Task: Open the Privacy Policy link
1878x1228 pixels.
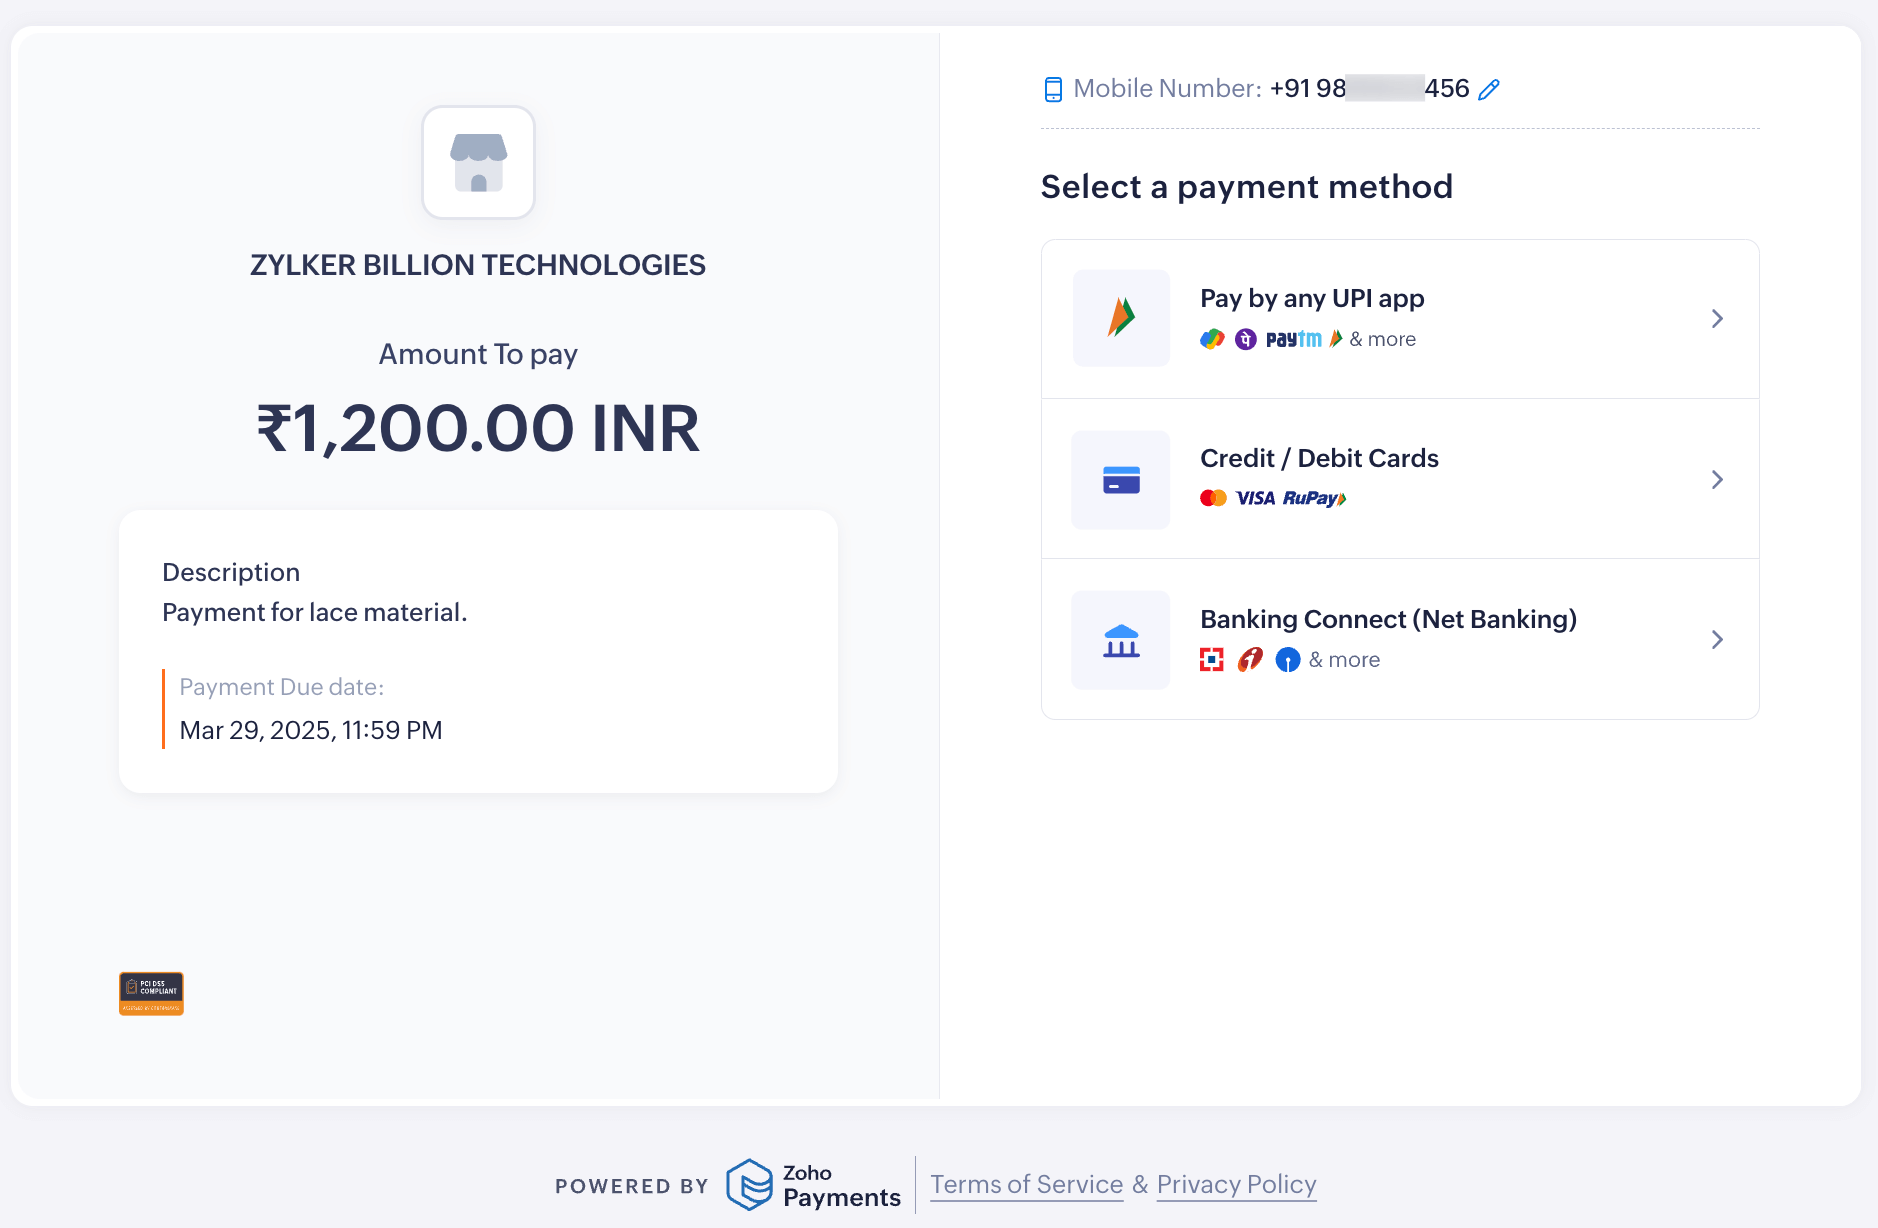Action: click(x=1236, y=1184)
